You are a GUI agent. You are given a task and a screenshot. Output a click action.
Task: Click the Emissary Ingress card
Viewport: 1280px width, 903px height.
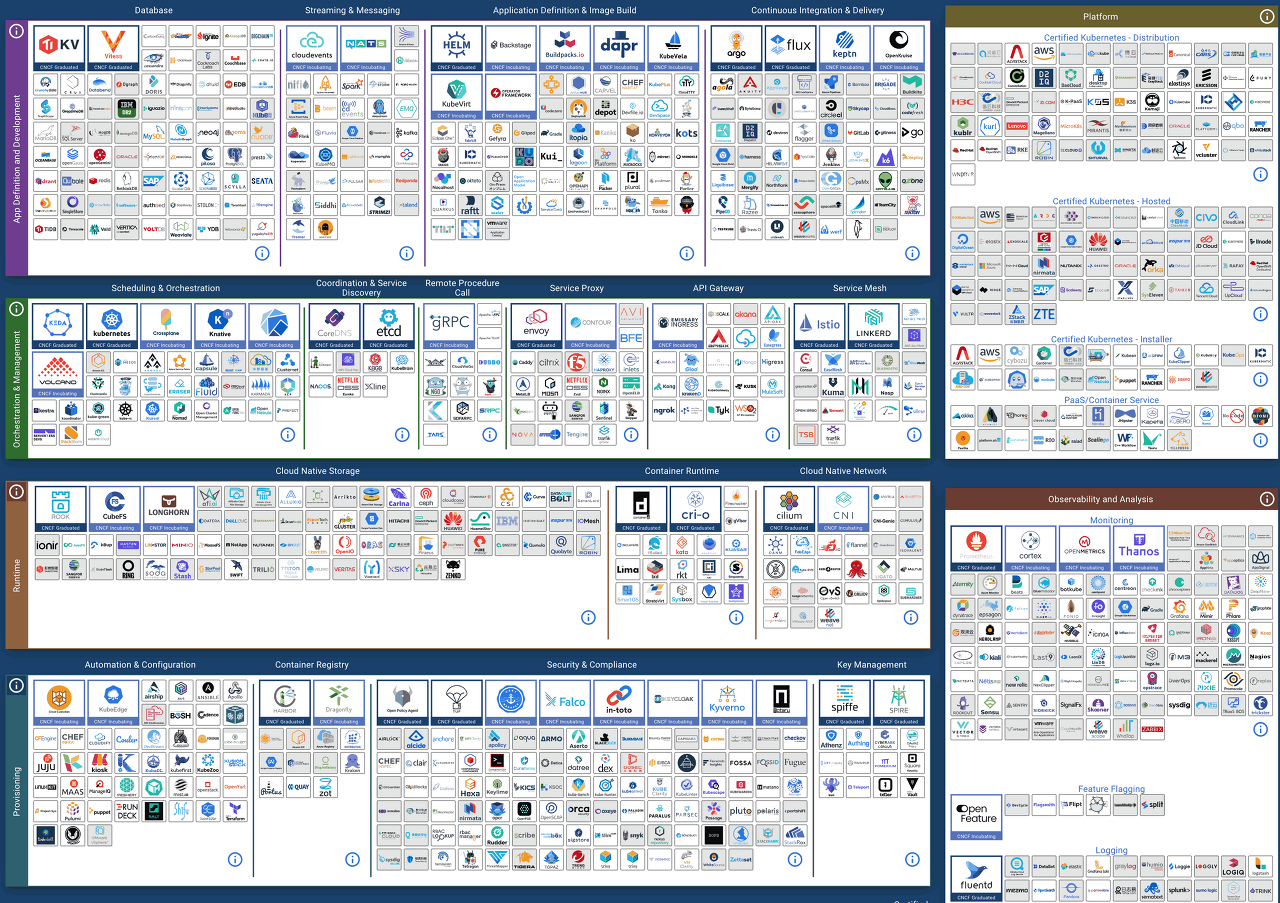pos(678,326)
